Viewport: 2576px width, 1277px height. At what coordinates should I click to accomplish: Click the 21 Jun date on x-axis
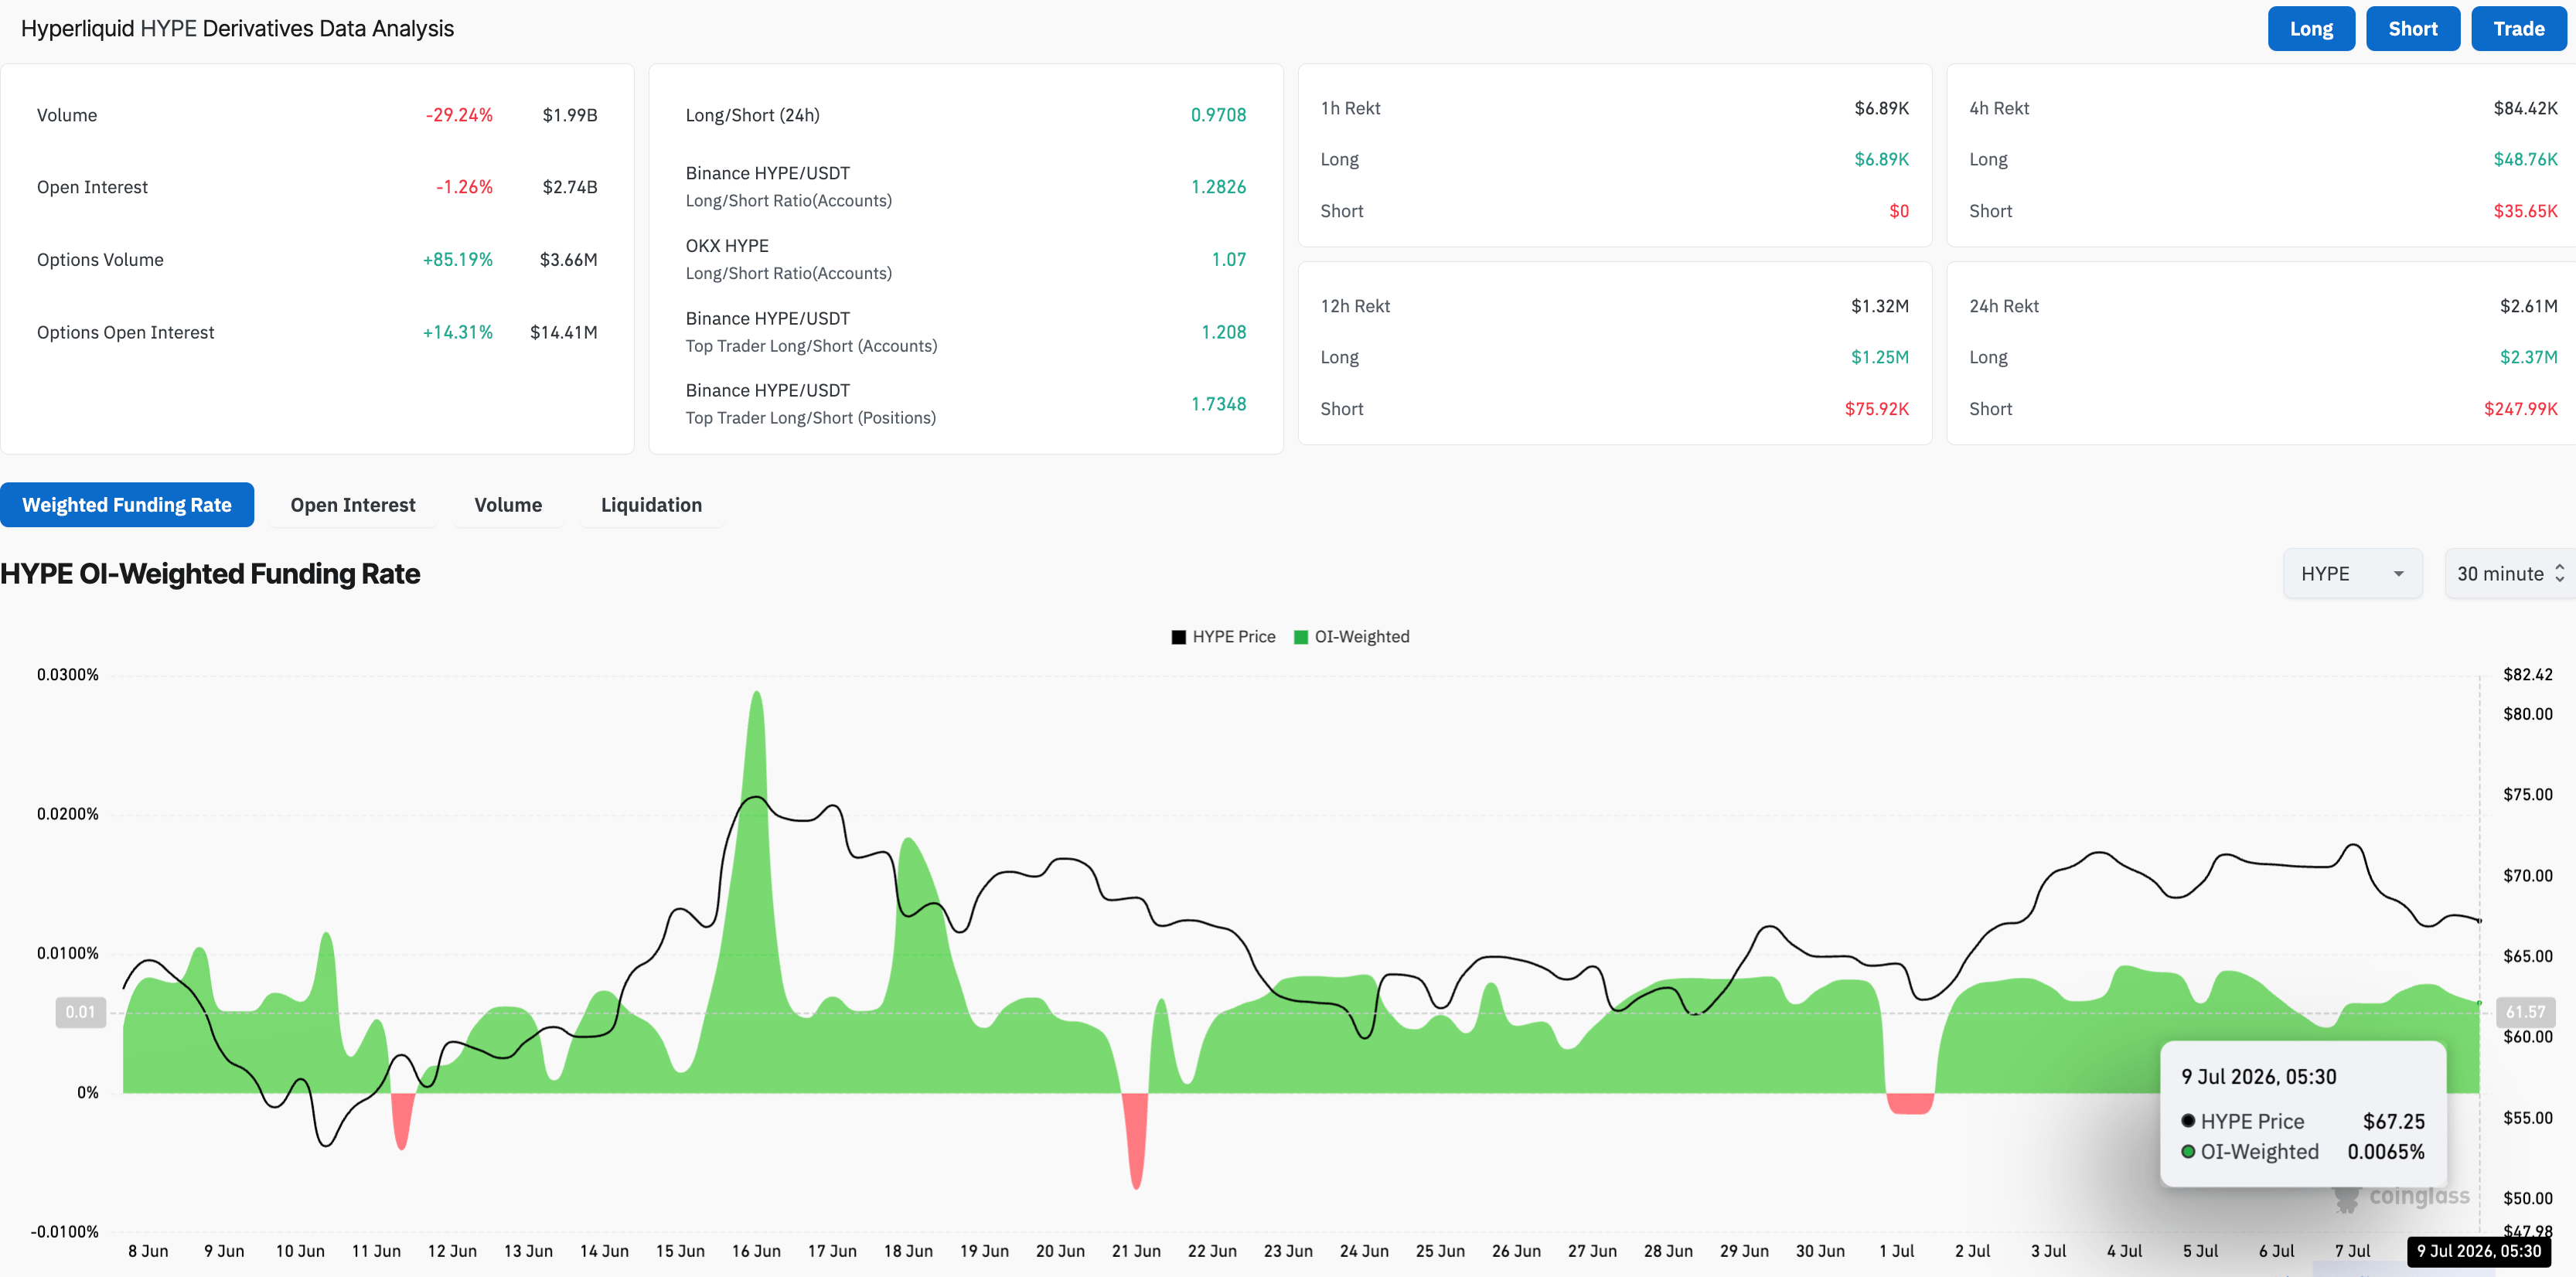click(1136, 1251)
